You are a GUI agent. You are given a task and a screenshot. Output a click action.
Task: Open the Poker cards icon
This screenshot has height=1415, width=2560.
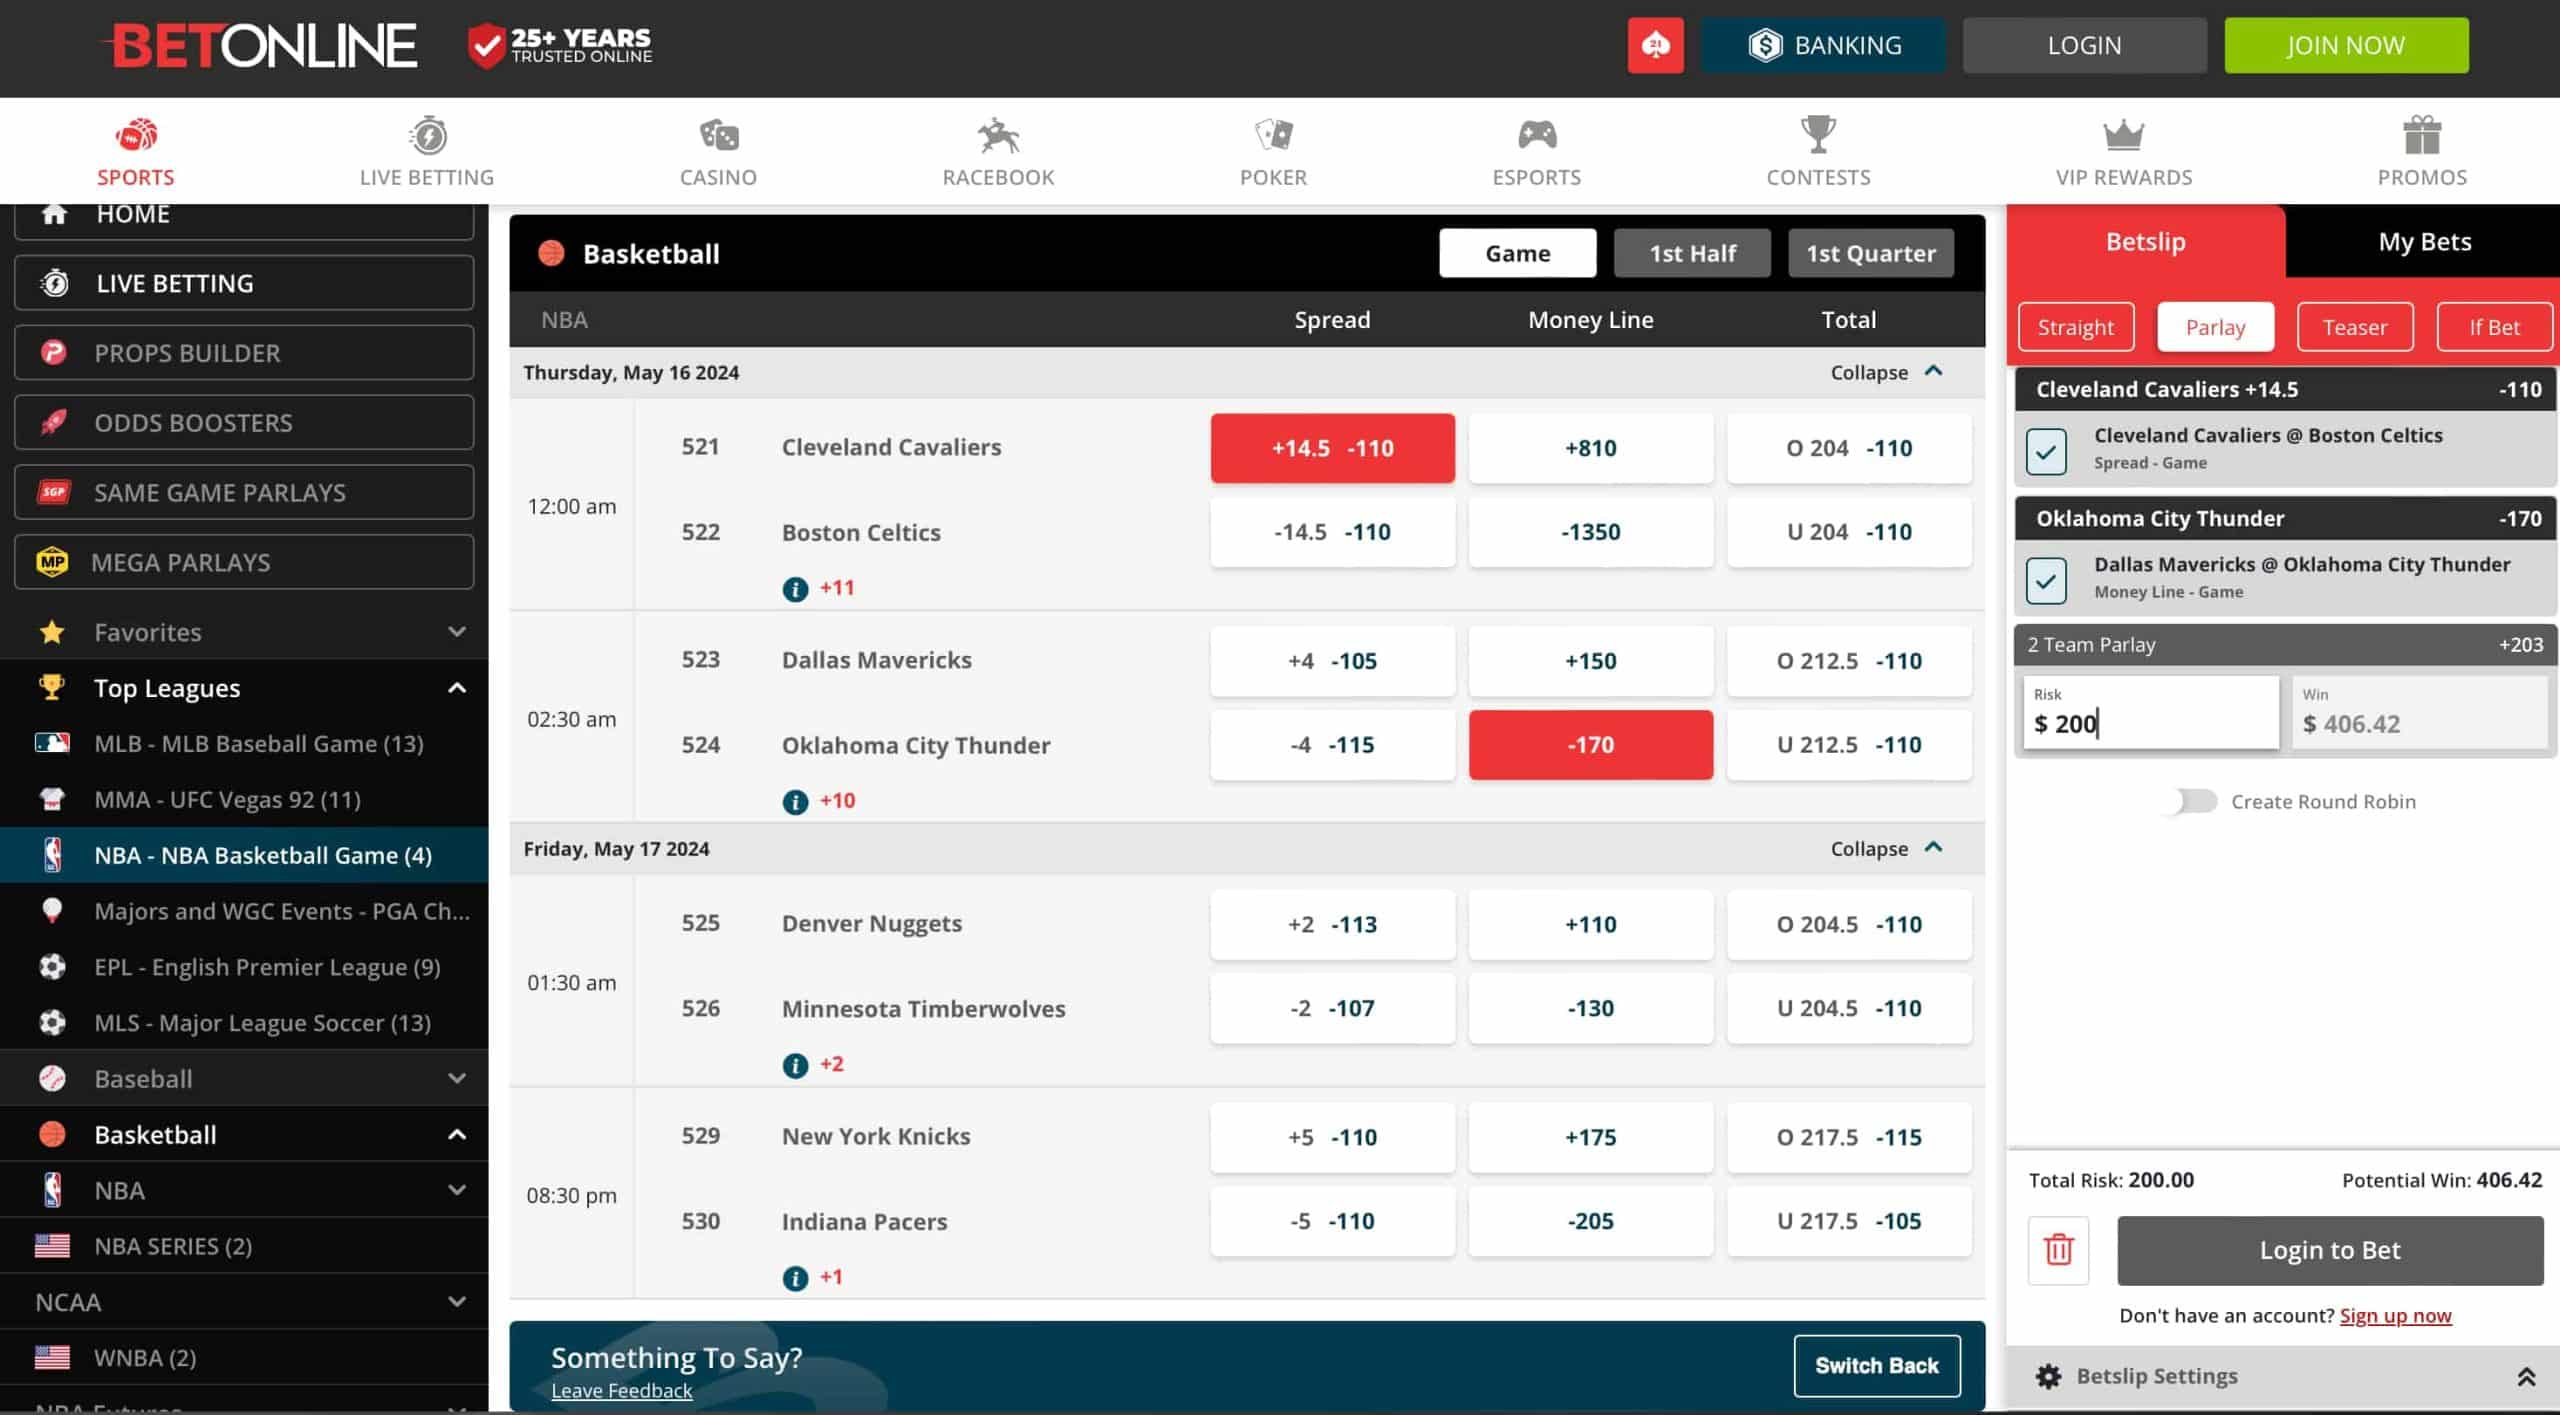[1274, 135]
